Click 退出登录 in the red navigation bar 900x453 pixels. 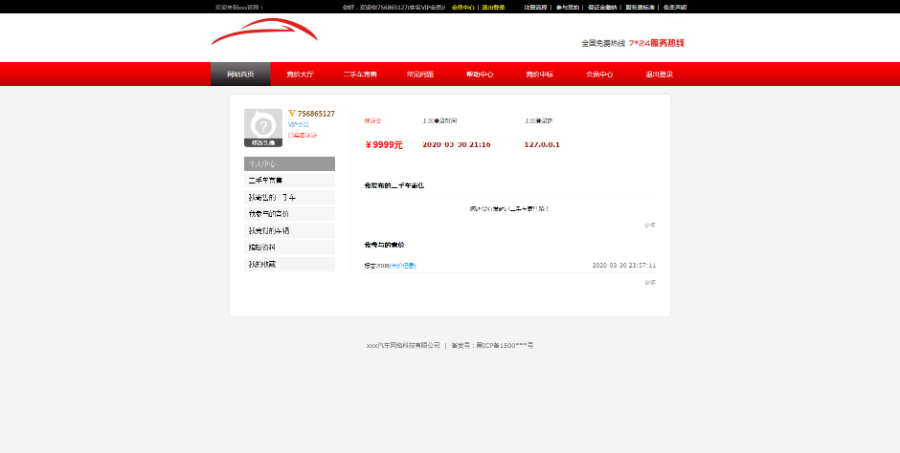659,74
